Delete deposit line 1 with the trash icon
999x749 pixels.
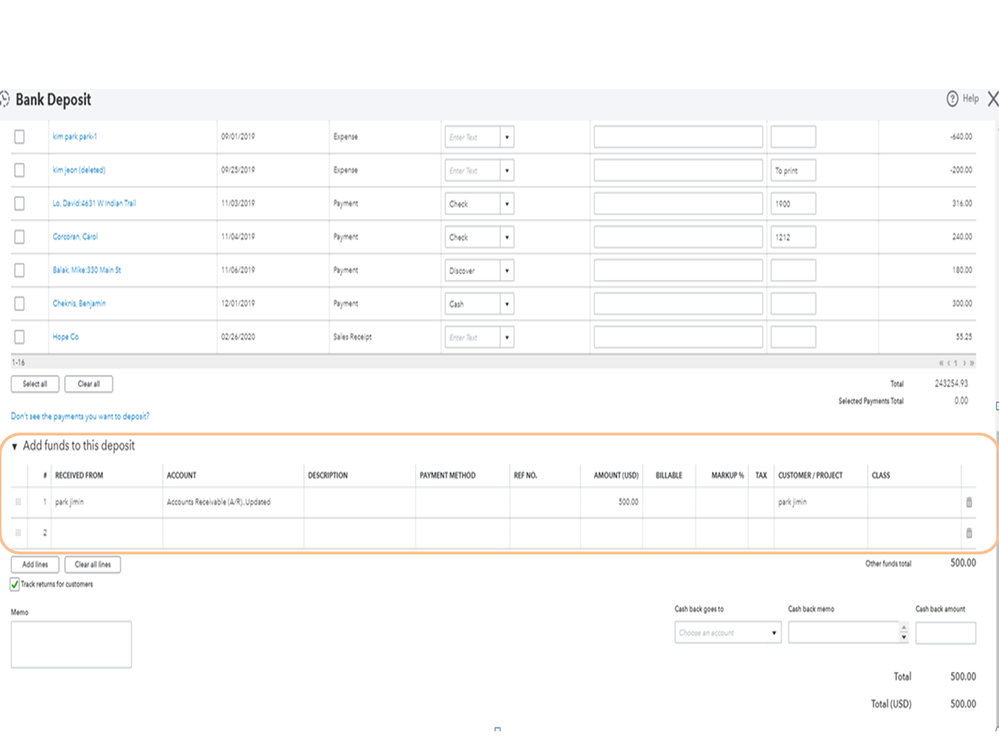(967, 502)
